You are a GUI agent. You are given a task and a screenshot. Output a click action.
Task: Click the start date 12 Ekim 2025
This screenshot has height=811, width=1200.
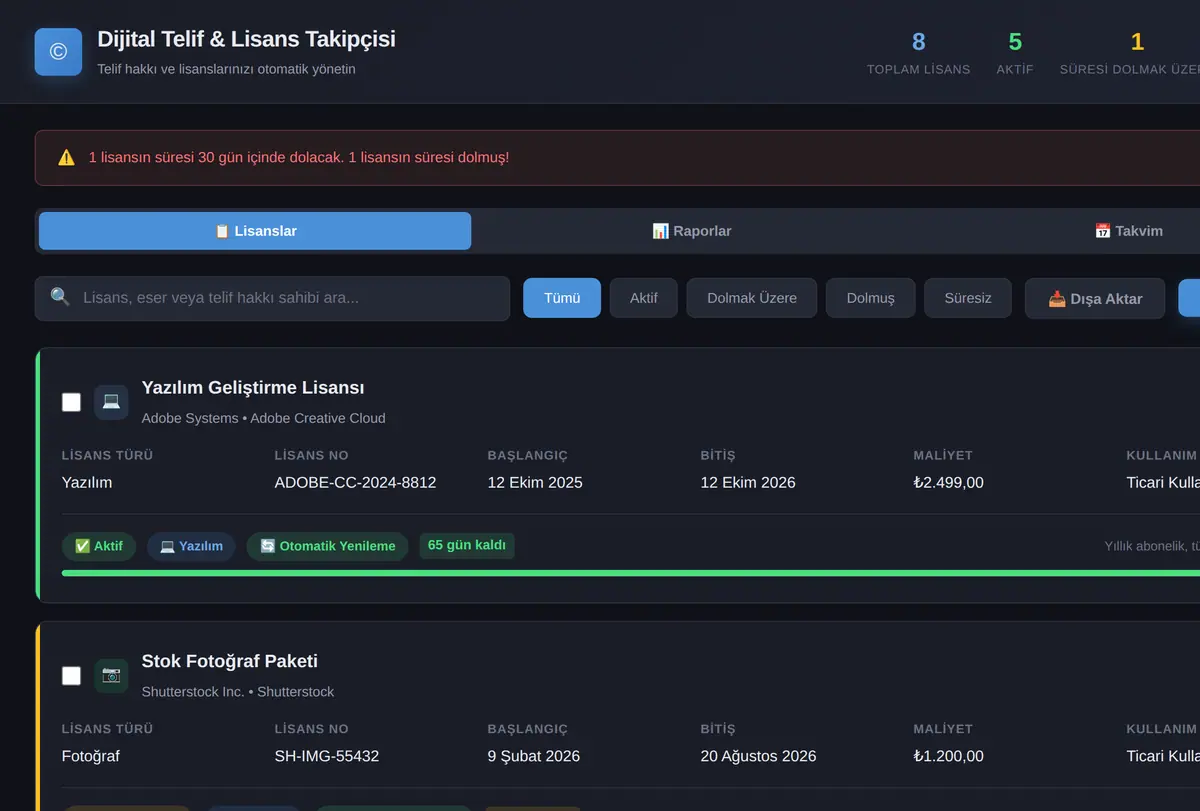[535, 482]
